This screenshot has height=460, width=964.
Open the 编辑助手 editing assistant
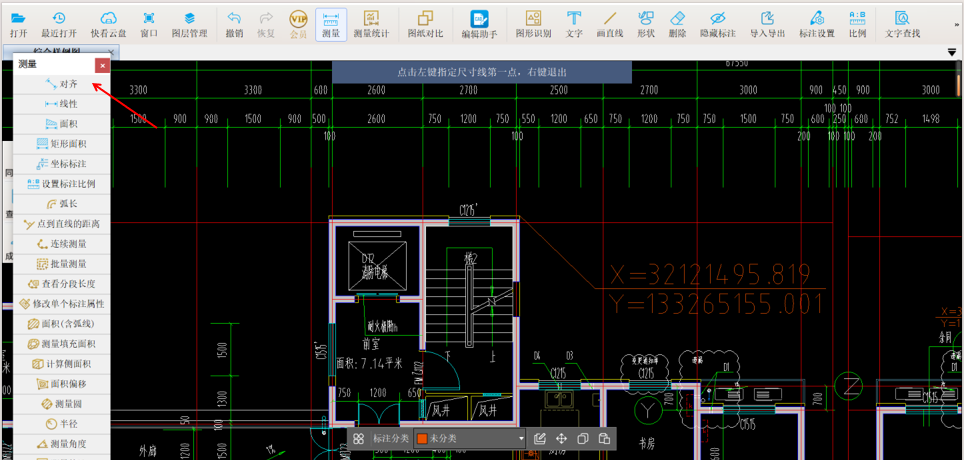click(480, 26)
